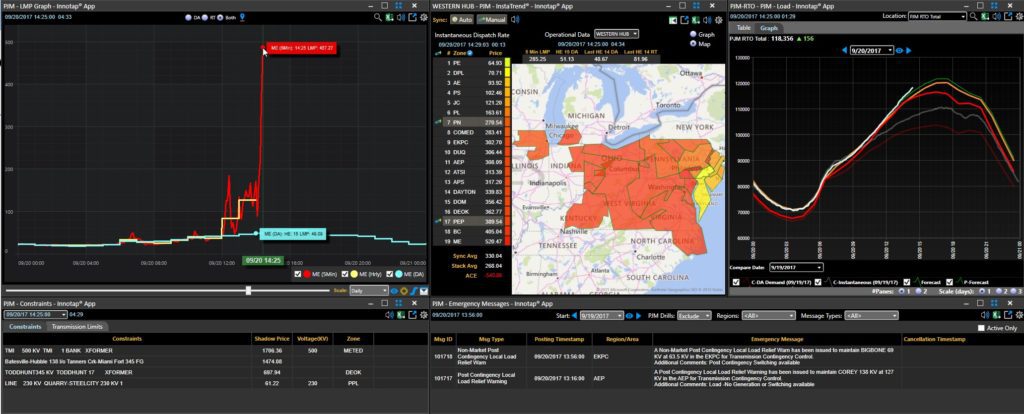Click the time slider handle below LMP graph
The width and height of the screenshot is (1024, 414).
coord(248,290)
